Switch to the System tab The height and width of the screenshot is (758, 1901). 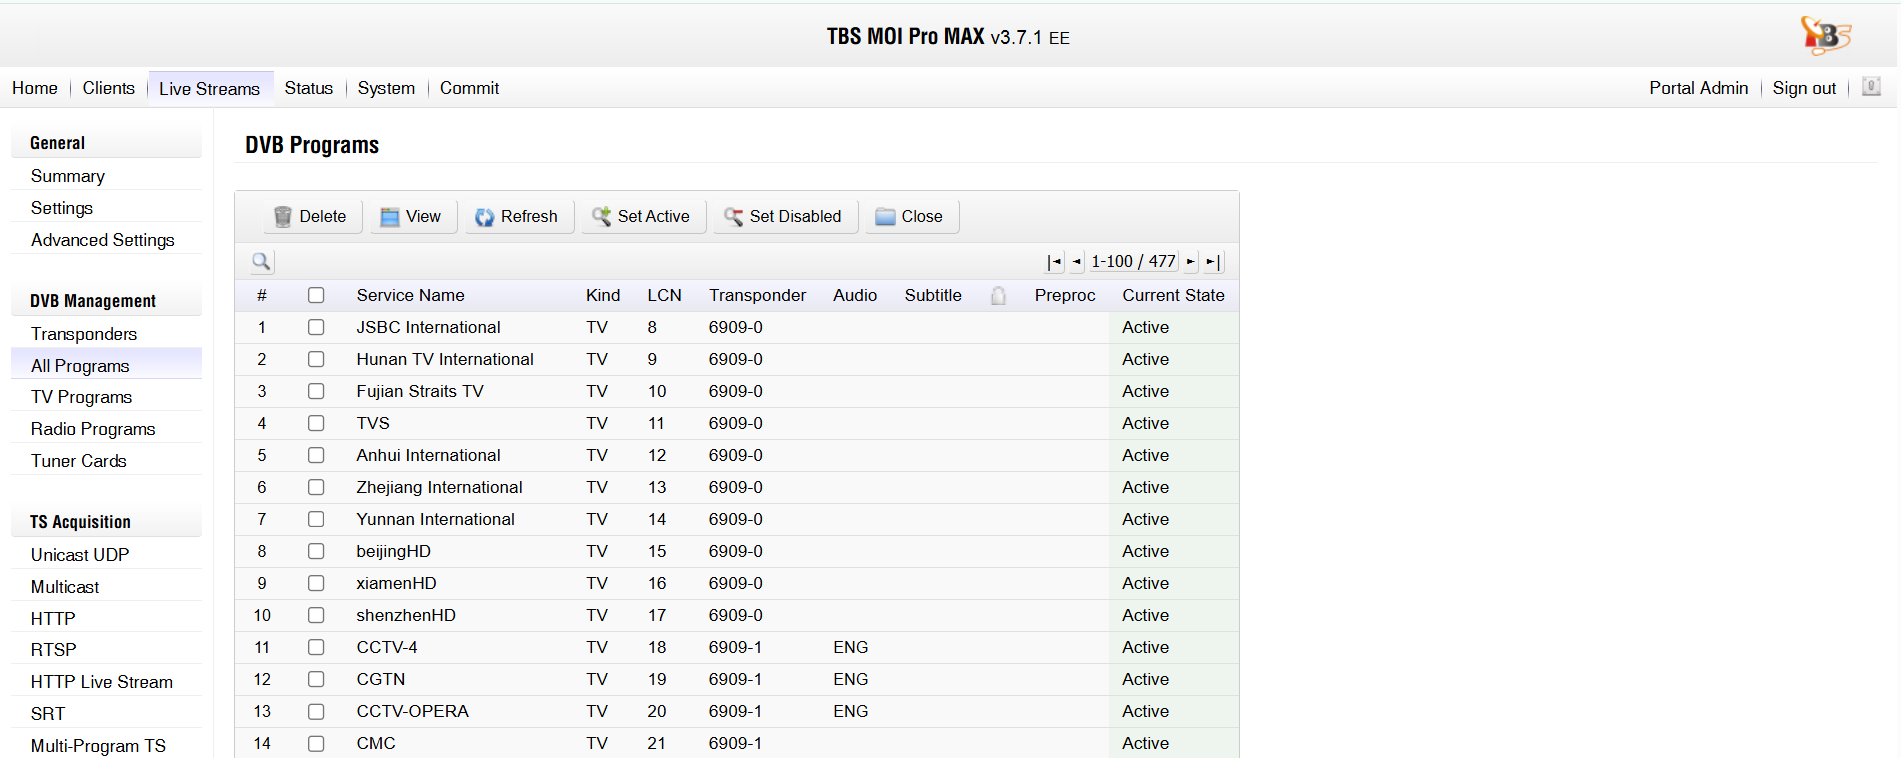(386, 88)
